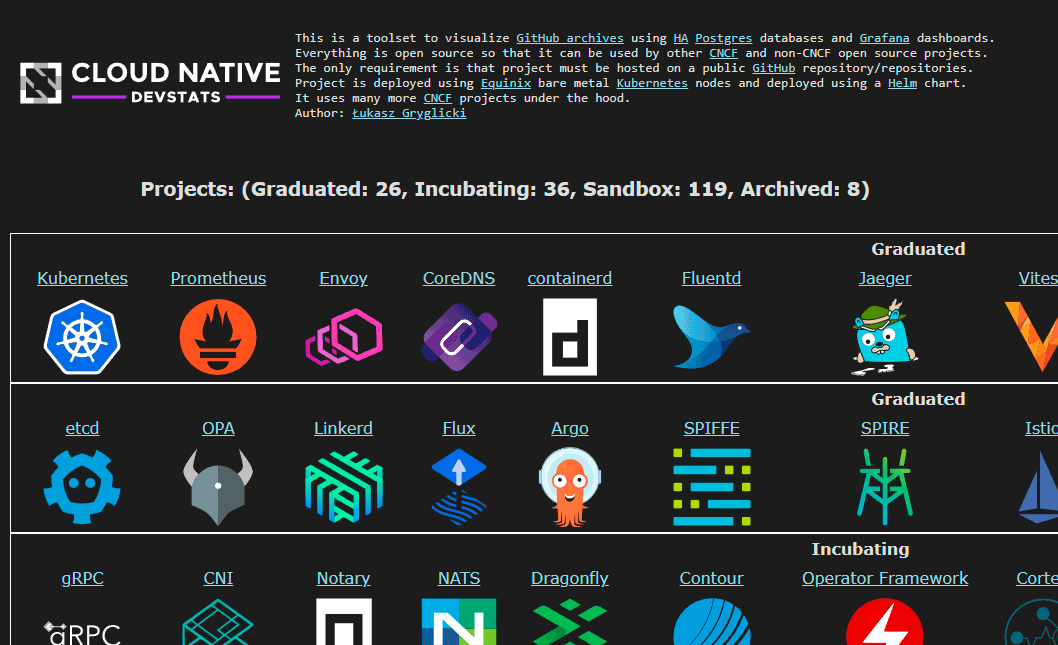Viewport: 1058px width, 645px height.
Task: Follow the gRPC text link
Action: click(x=82, y=578)
